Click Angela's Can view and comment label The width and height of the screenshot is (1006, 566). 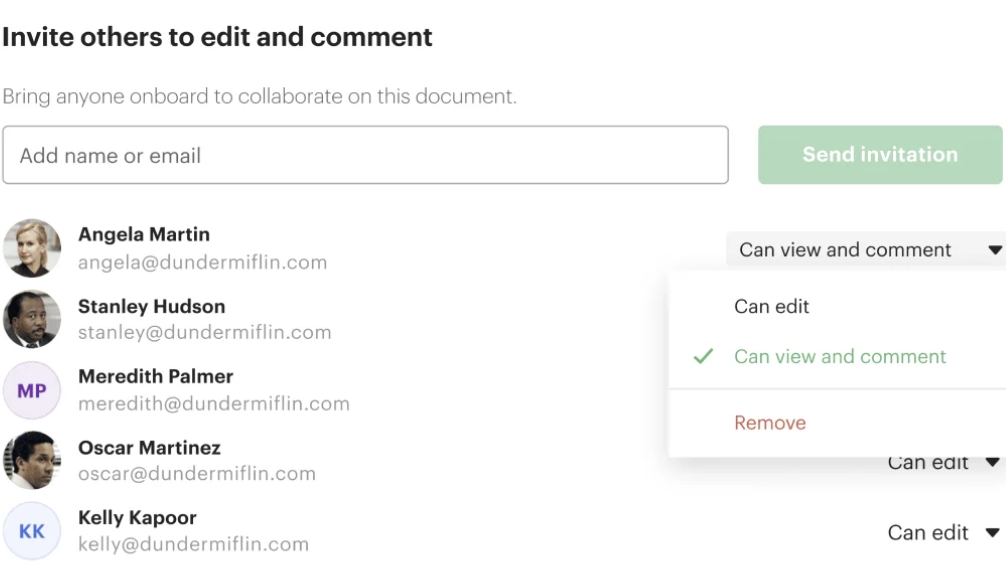pyautogui.click(x=845, y=250)
